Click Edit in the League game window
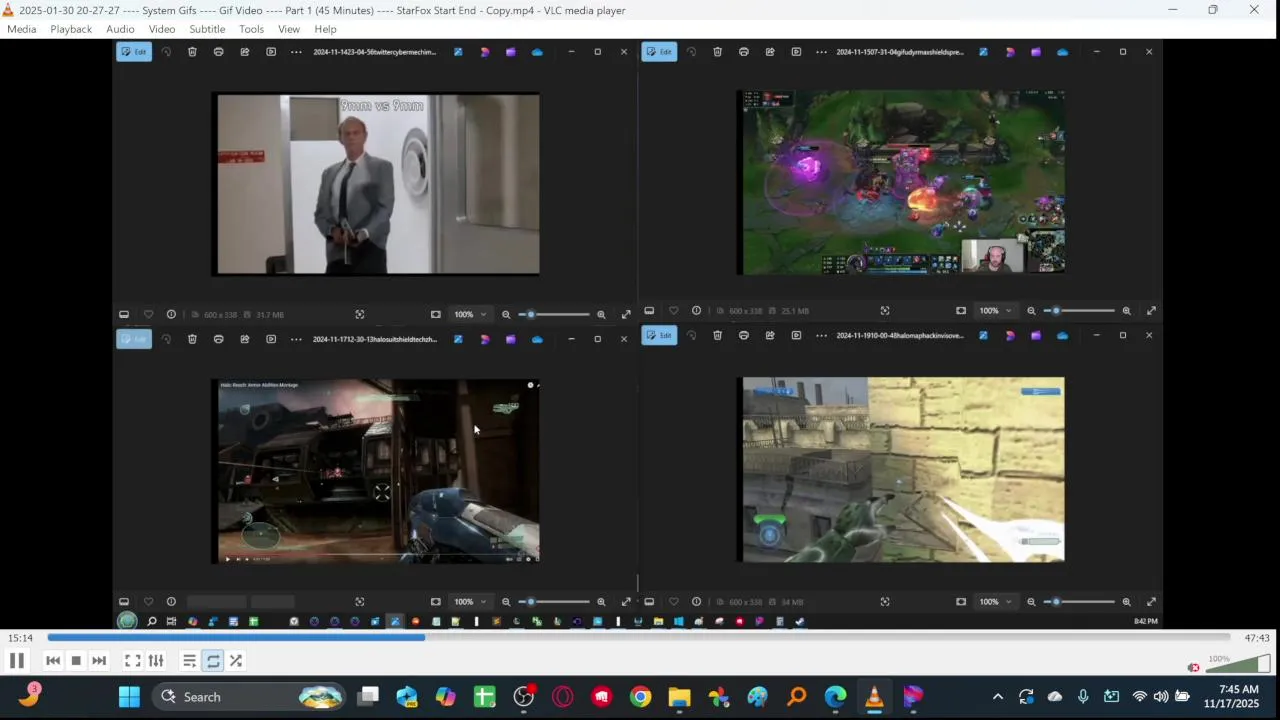The image size is (1280, 720). (x=659, y=52)
